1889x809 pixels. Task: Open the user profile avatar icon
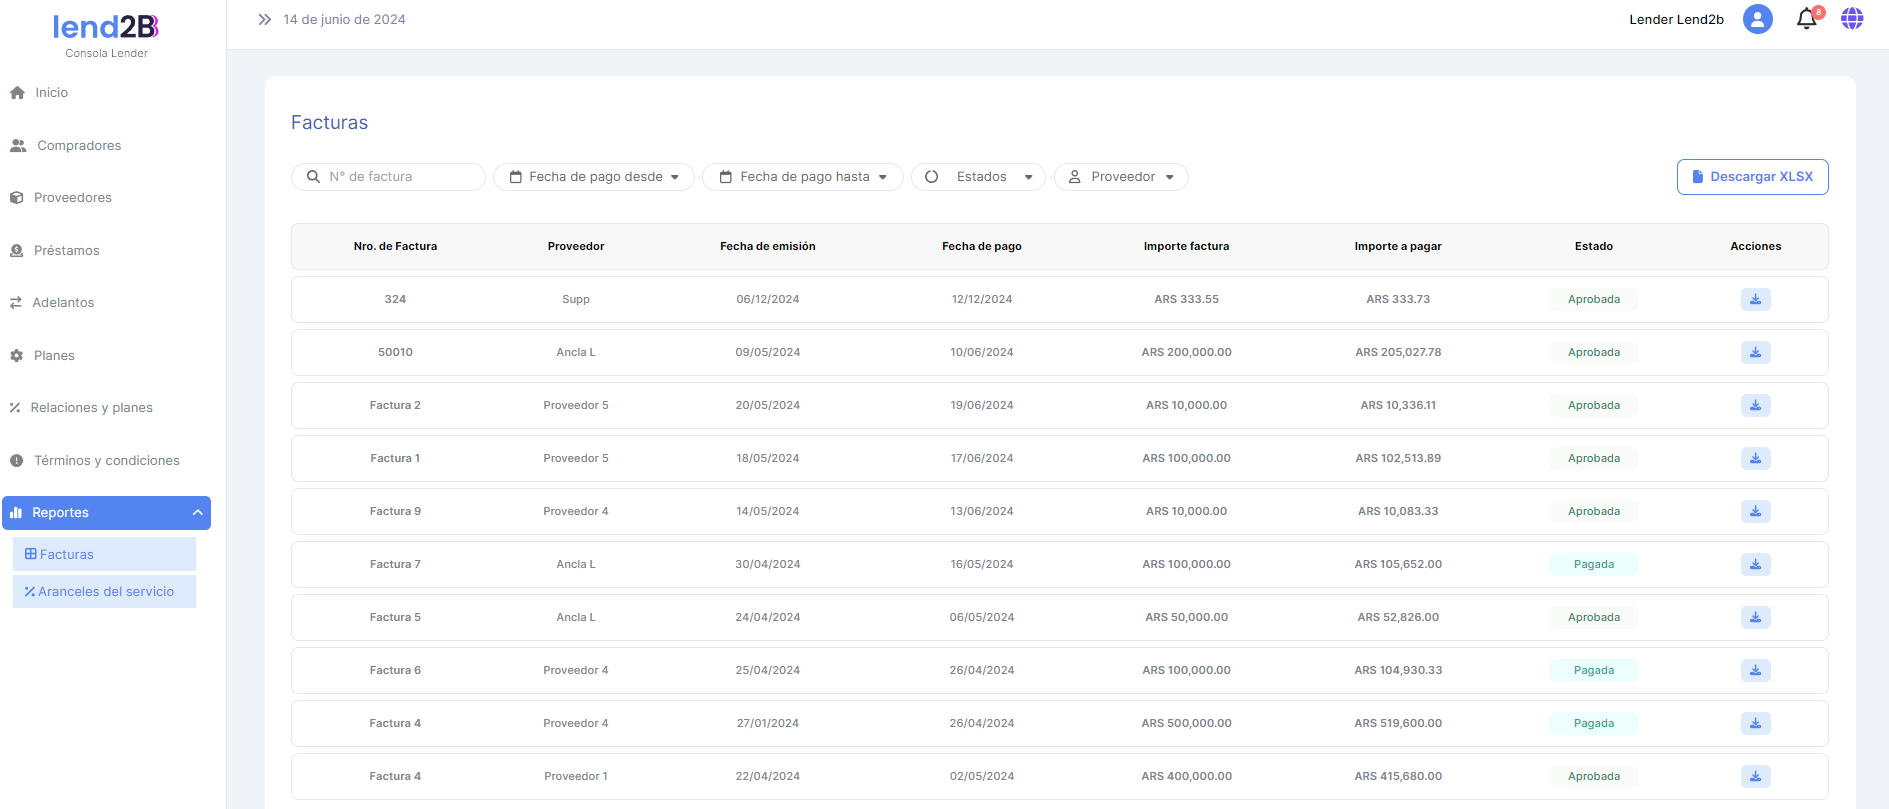coord(1757,19)
